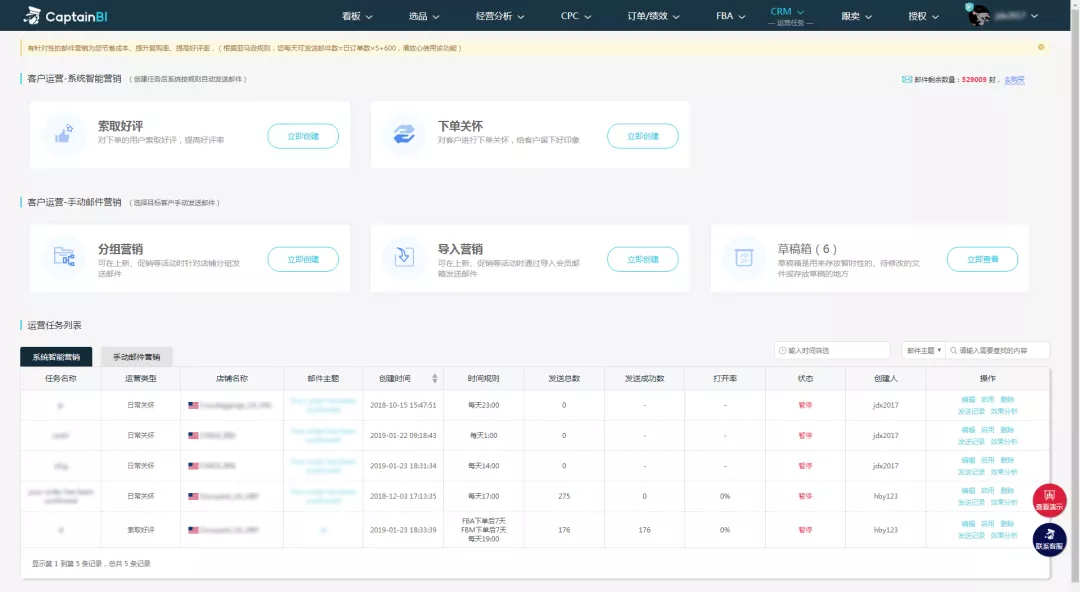The width and height of the screenshot is (1080, 592).
Task: Click the 下单关怀 handshake icon
Action: coord(405,135)
